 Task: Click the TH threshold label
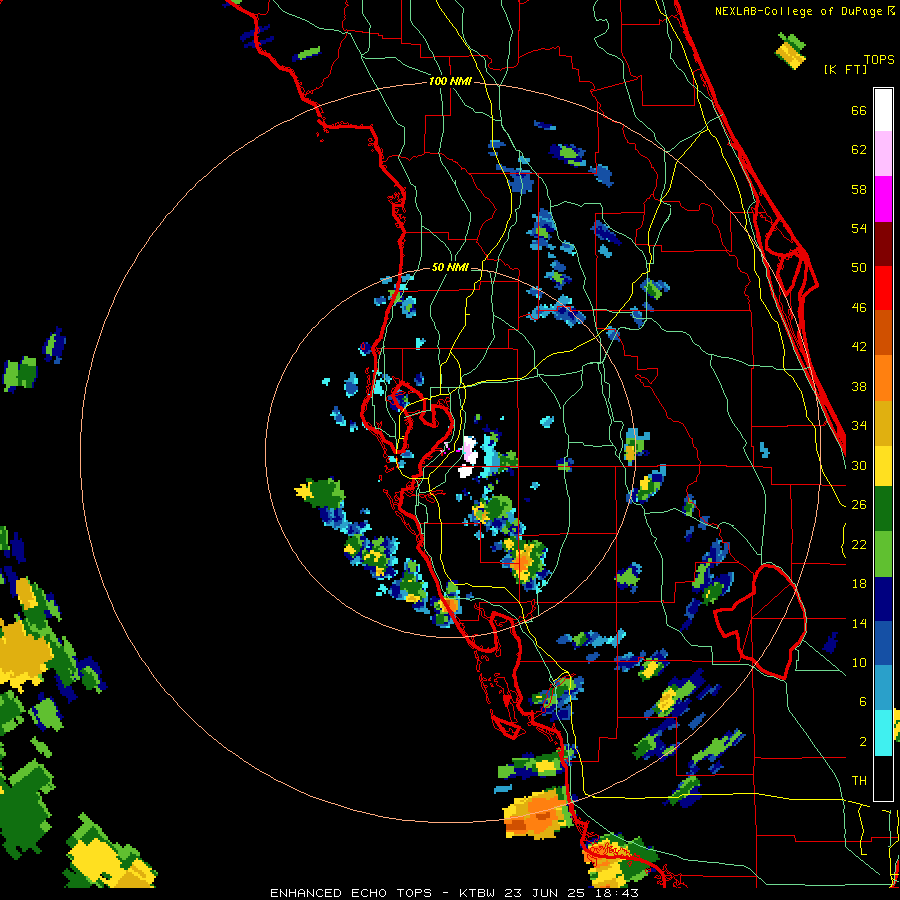(x=859, y=781)
